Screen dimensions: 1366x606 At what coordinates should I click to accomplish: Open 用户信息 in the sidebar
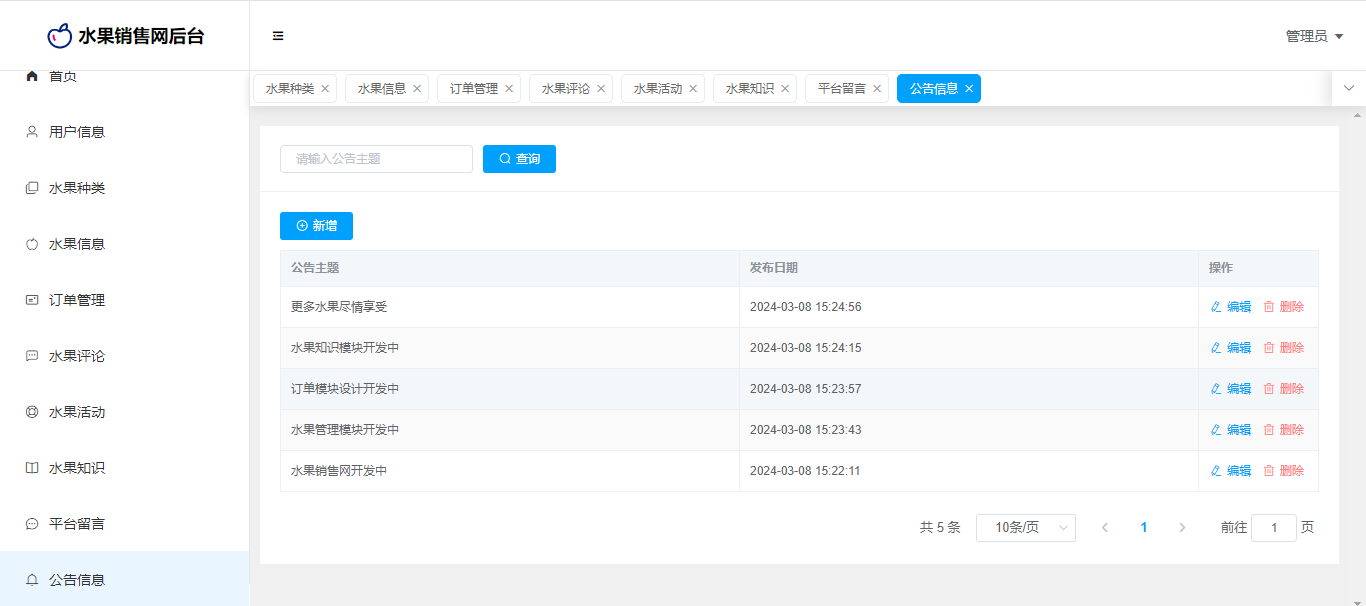[77, 132]
